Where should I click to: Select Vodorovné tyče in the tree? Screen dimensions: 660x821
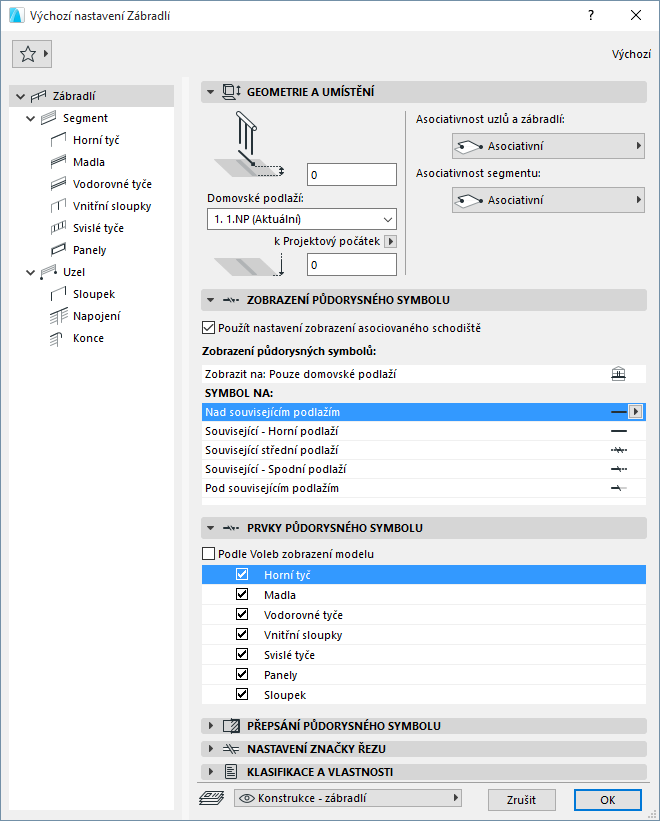[x=112, y=184]
